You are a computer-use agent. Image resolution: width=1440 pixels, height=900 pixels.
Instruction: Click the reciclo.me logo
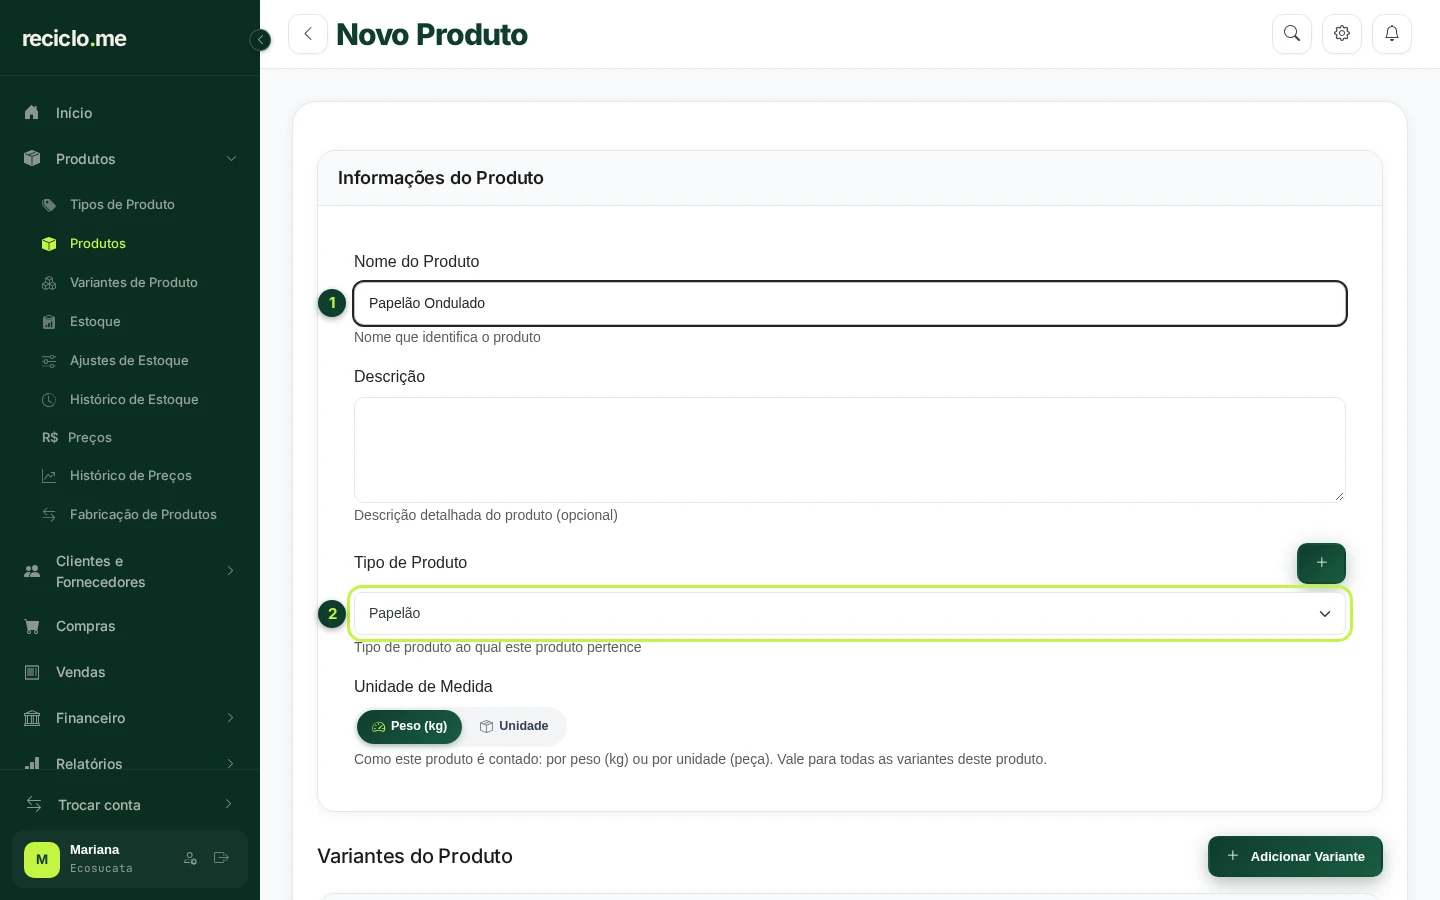75,39
